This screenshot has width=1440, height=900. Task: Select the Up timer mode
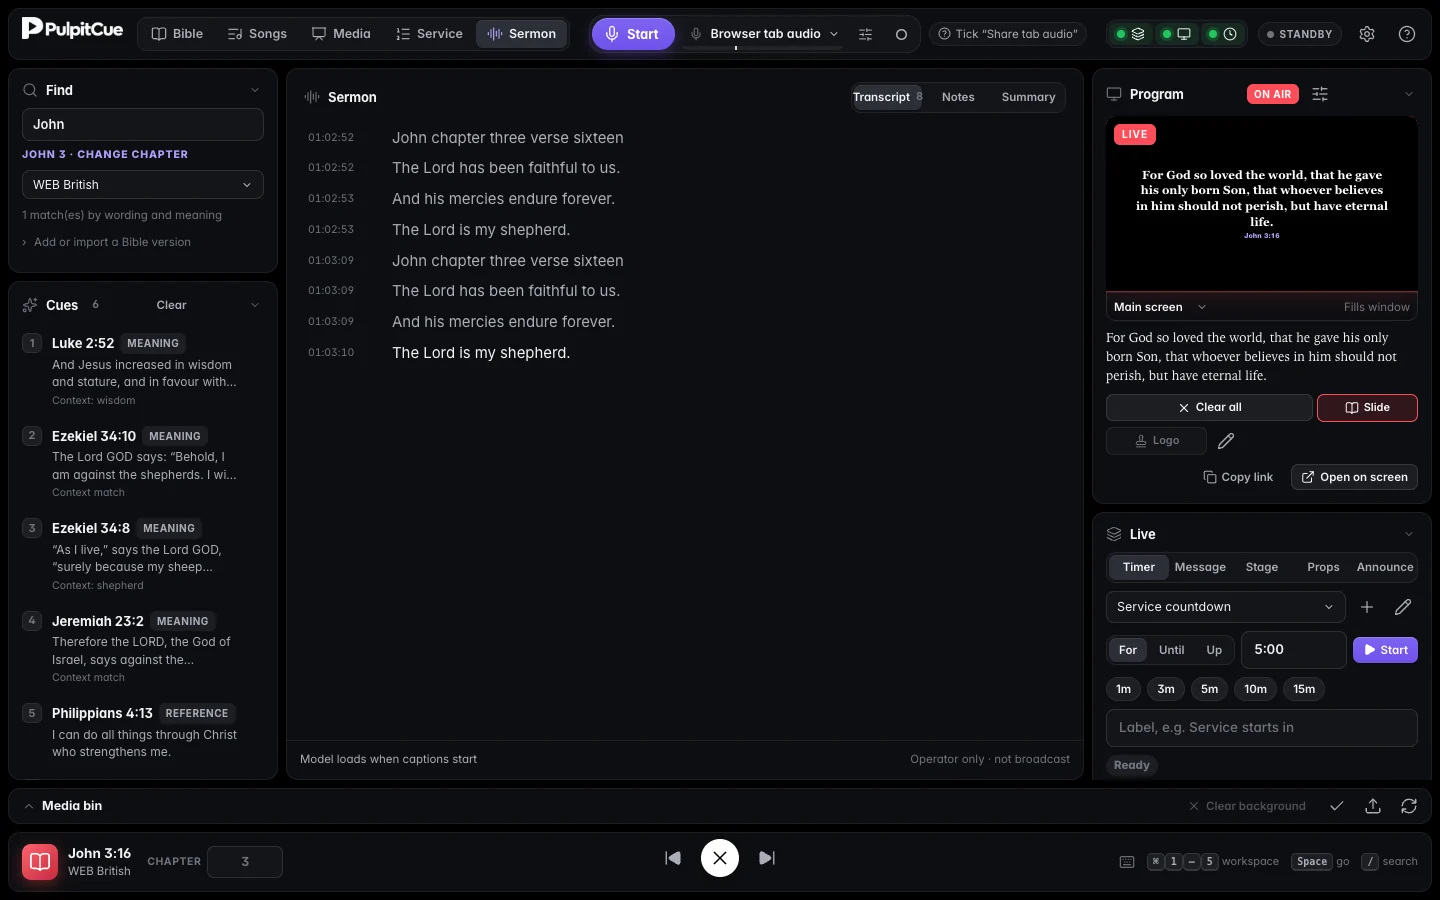tap(1214, 650)
